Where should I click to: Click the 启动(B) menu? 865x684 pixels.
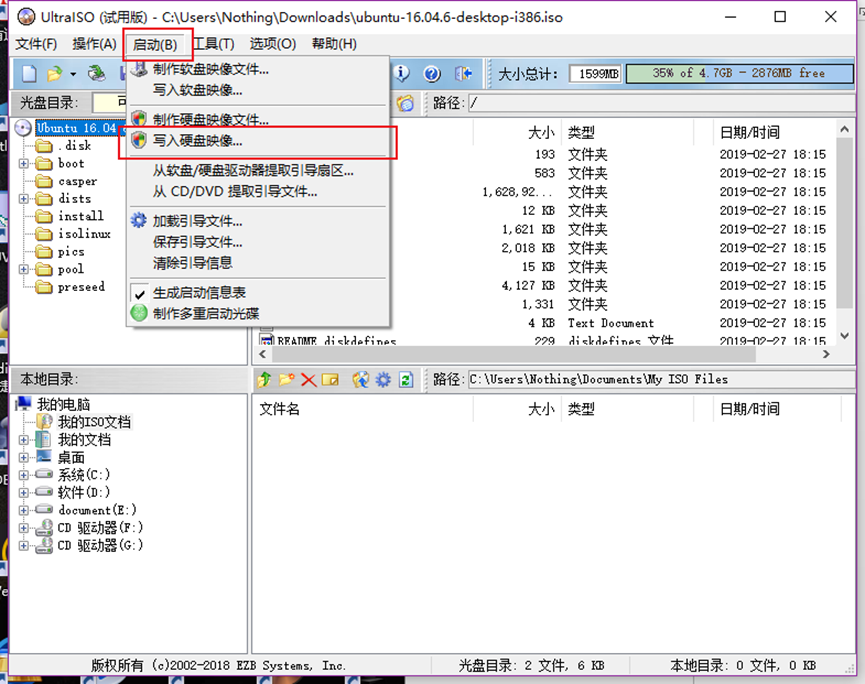(155, 45)
